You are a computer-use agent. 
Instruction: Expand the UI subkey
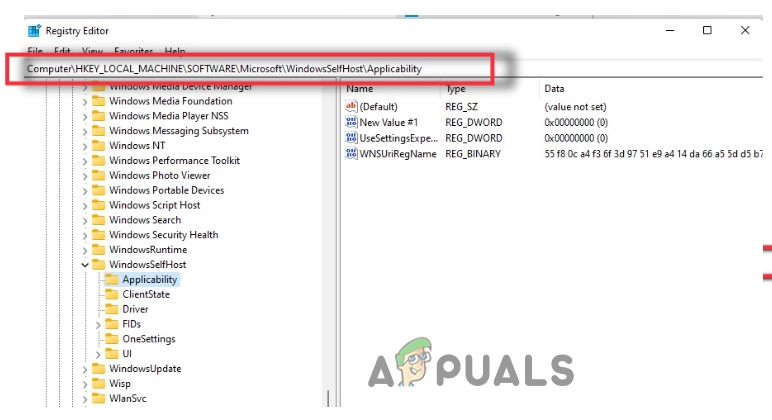pyautogui.click(x=98, y=355)
